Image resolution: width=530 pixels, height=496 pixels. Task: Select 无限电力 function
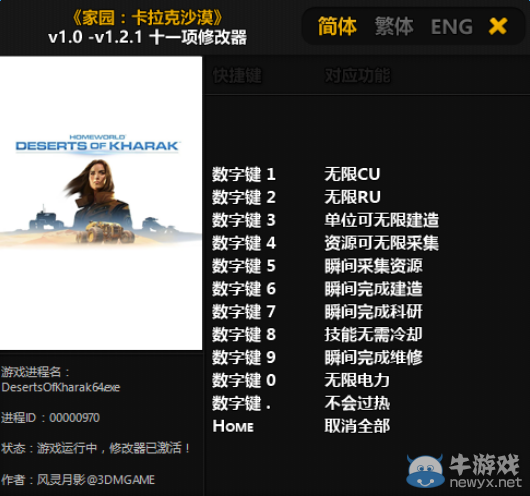[x=357, y=380]
